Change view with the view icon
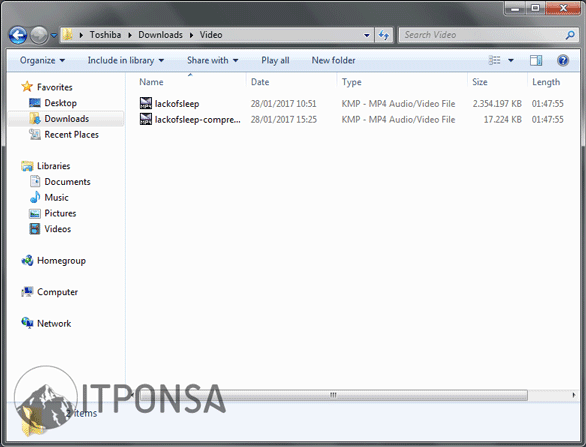Image resolution: width=586 pixels, height=447 pixels. 494,60
